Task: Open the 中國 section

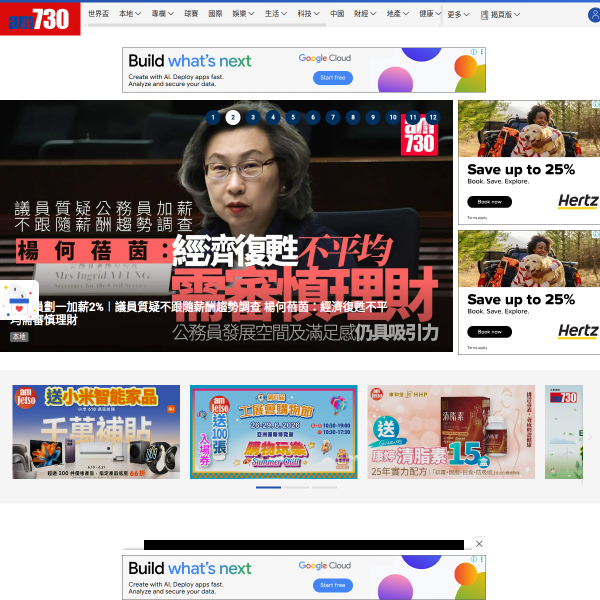Action: (x=337, y=14)
